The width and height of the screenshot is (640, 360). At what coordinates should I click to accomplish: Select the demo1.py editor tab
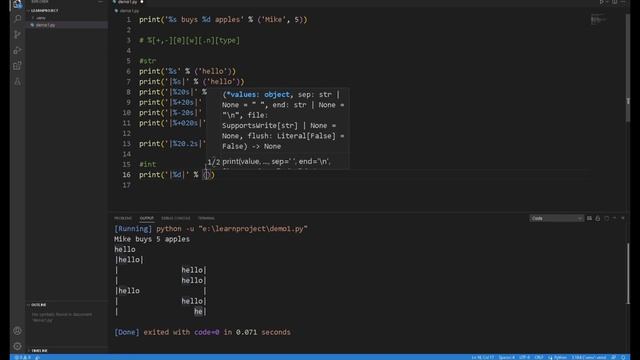tap(128, 2)
